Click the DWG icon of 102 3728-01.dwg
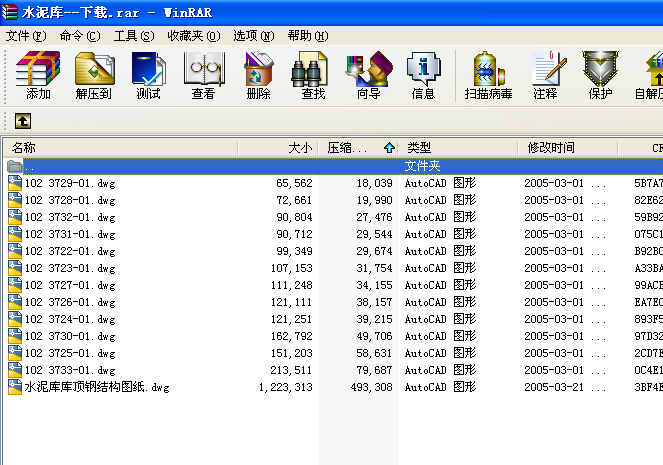 point(14,200)
